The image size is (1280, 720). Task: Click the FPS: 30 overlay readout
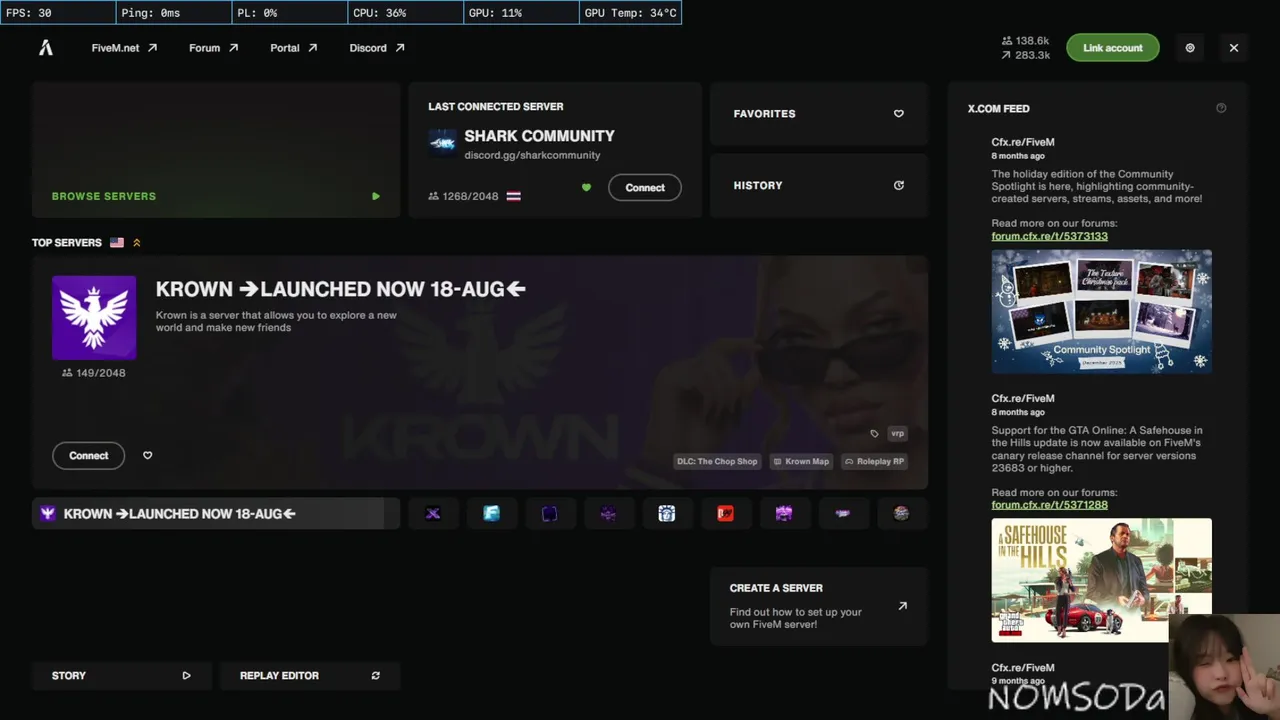tap(57, 13)
